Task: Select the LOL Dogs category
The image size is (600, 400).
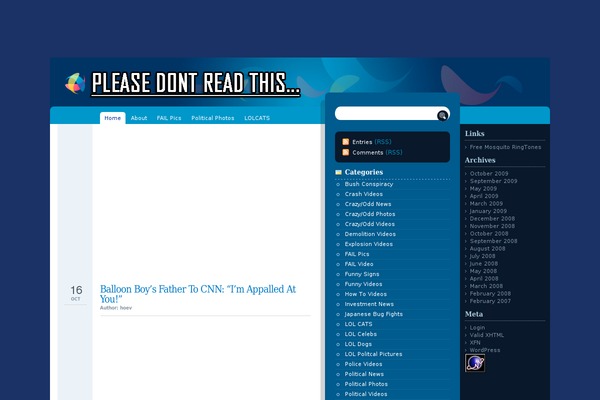Action: (x=358, y=344)
